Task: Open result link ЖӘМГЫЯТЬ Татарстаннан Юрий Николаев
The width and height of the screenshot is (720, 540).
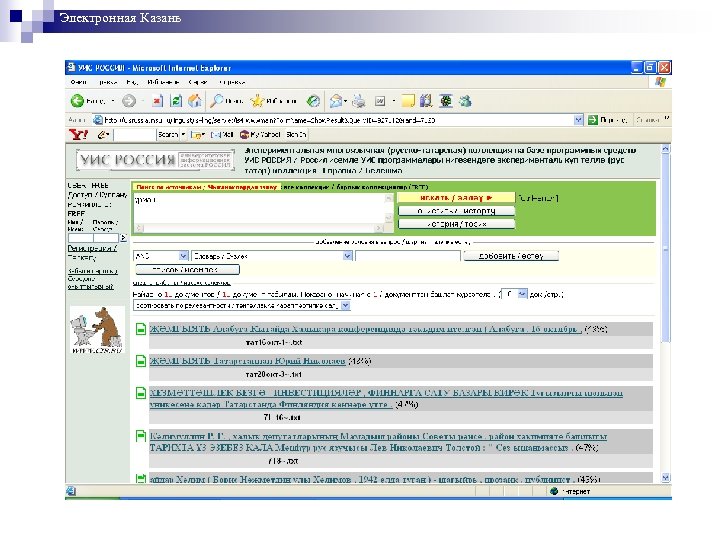Action: [x=248, y=361]
